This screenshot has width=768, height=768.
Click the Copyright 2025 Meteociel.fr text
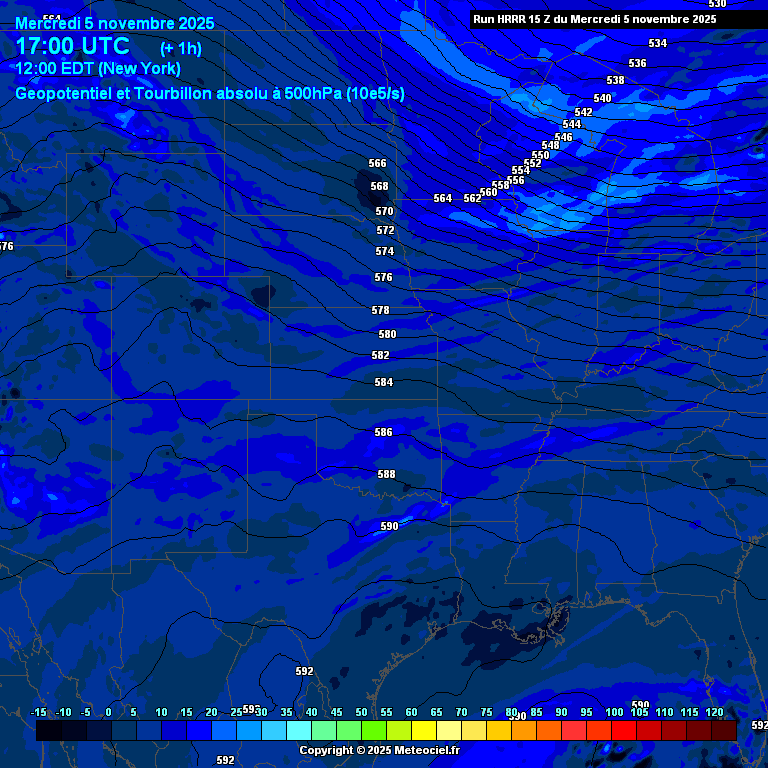tap(380, 750)
